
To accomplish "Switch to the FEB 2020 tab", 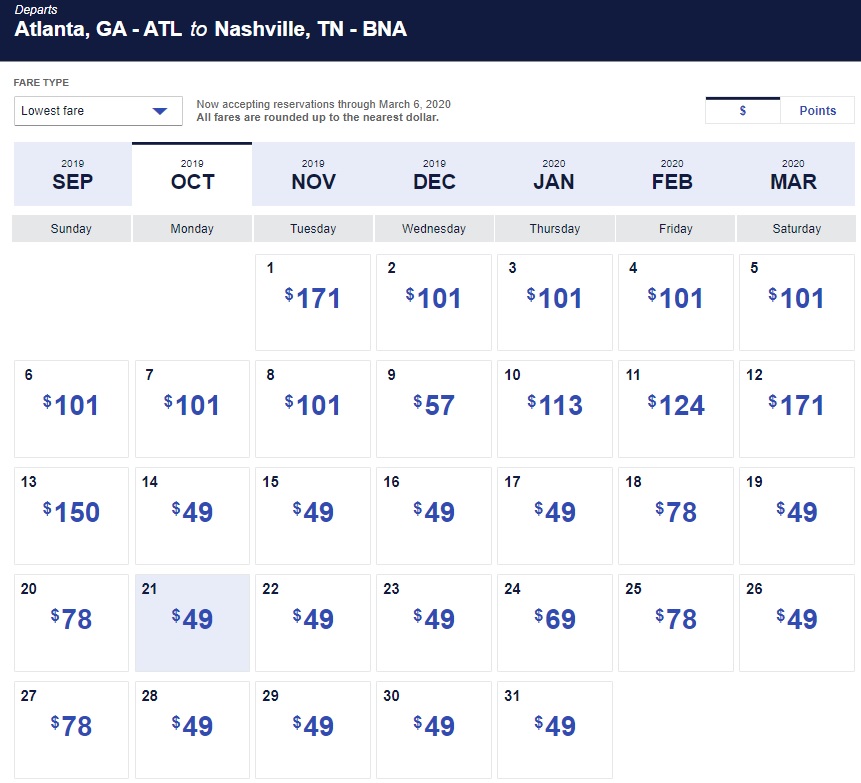I will (675, 174).
